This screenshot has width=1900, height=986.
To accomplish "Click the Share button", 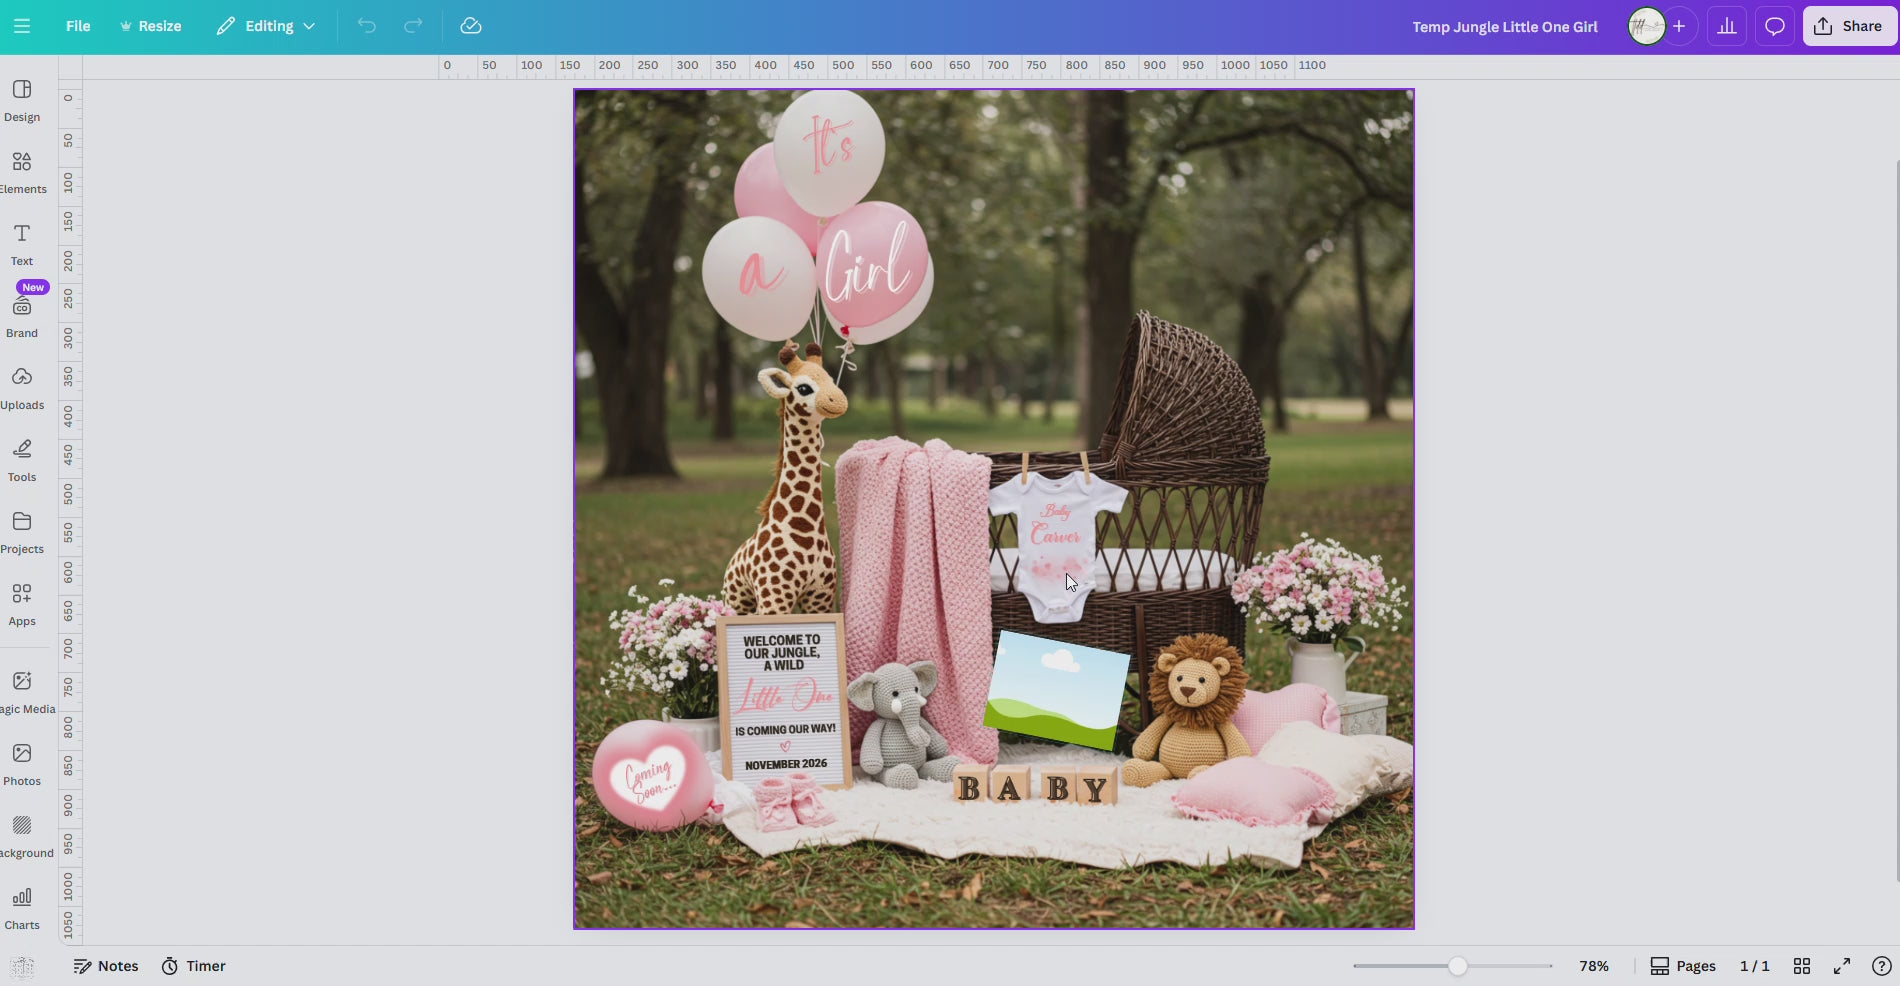I will (1847, 26).
